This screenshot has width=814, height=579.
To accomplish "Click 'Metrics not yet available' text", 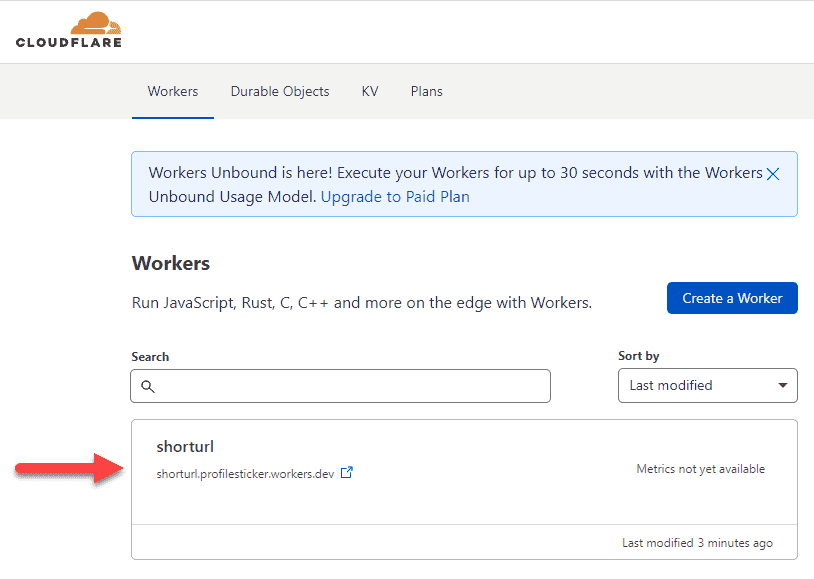I will (701, 469).
